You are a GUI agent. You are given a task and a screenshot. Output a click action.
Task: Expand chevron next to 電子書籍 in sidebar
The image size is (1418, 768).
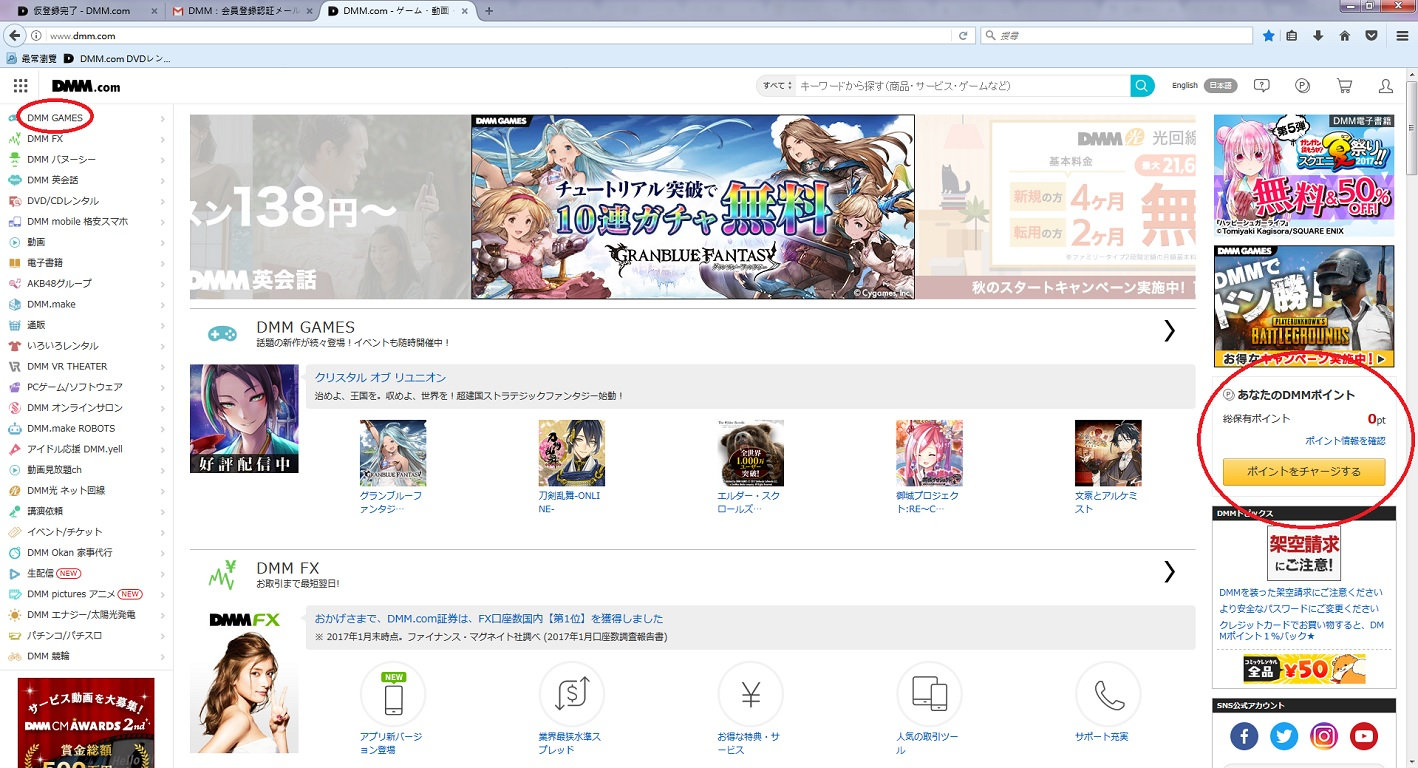point(163,263)
